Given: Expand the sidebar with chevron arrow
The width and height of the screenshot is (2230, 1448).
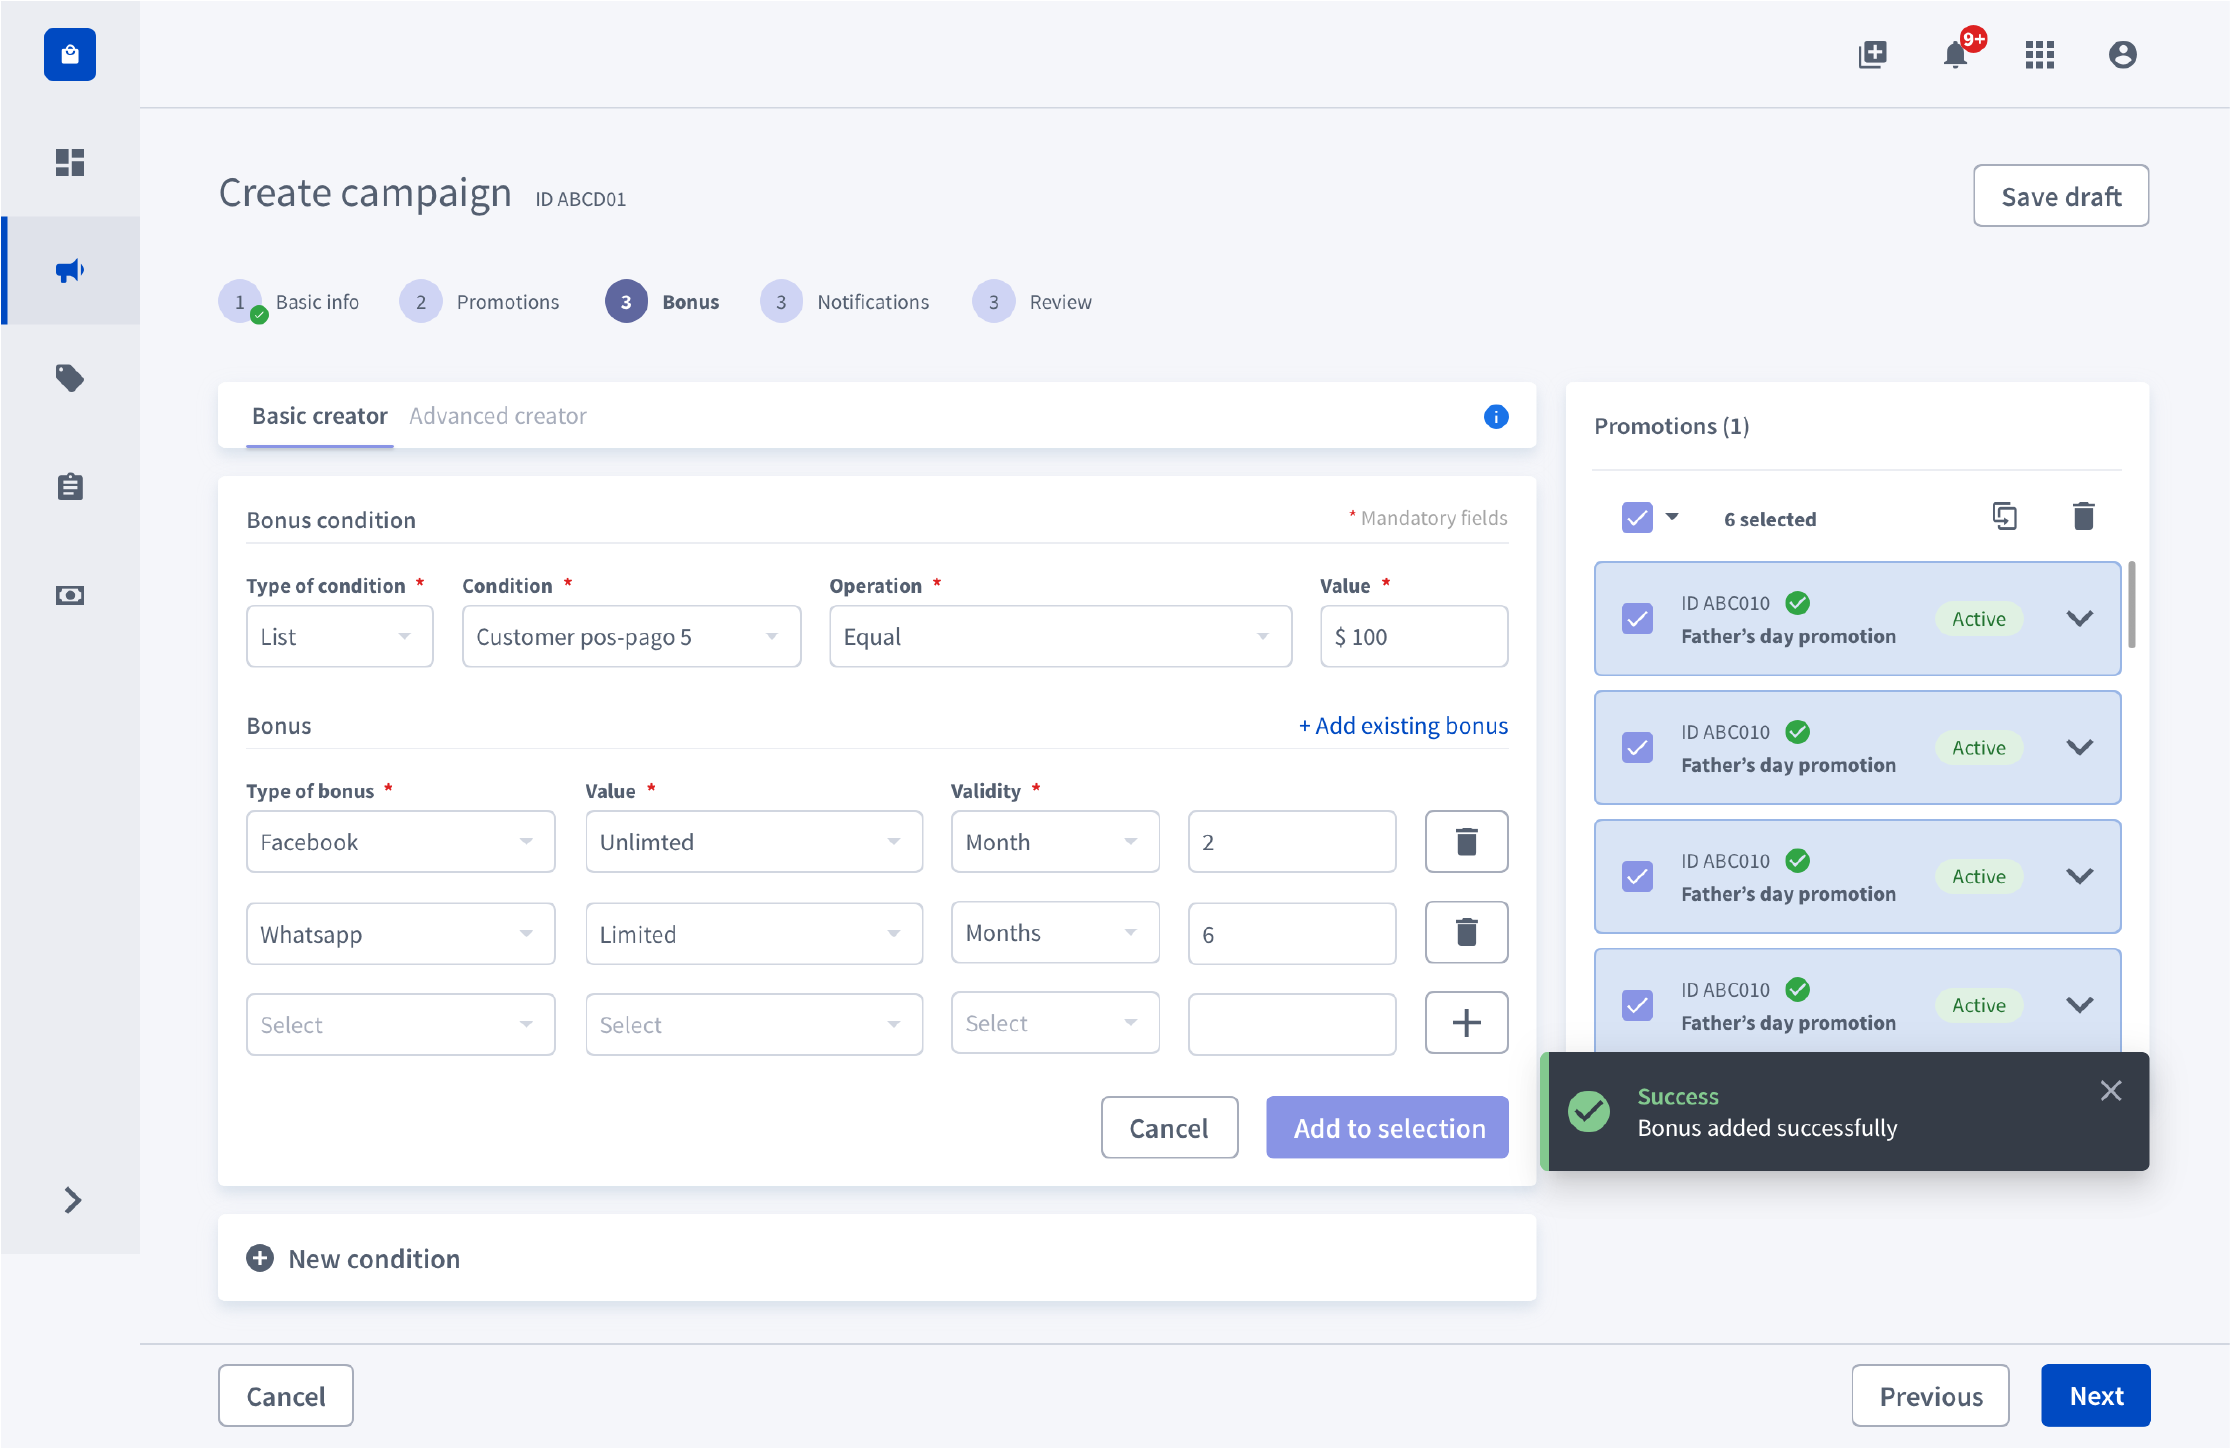Looking at the screenshot, I should tap(72, 1200).
